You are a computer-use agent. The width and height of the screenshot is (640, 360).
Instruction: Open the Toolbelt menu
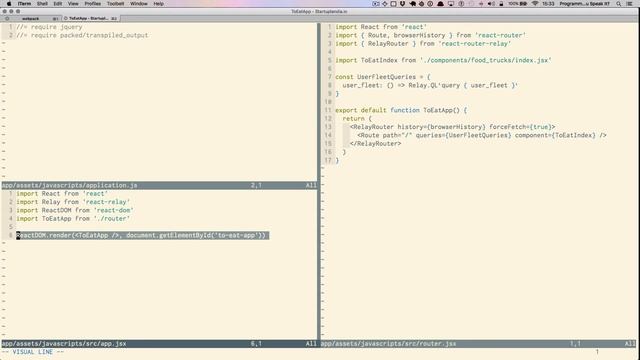(x=116, y=4)
